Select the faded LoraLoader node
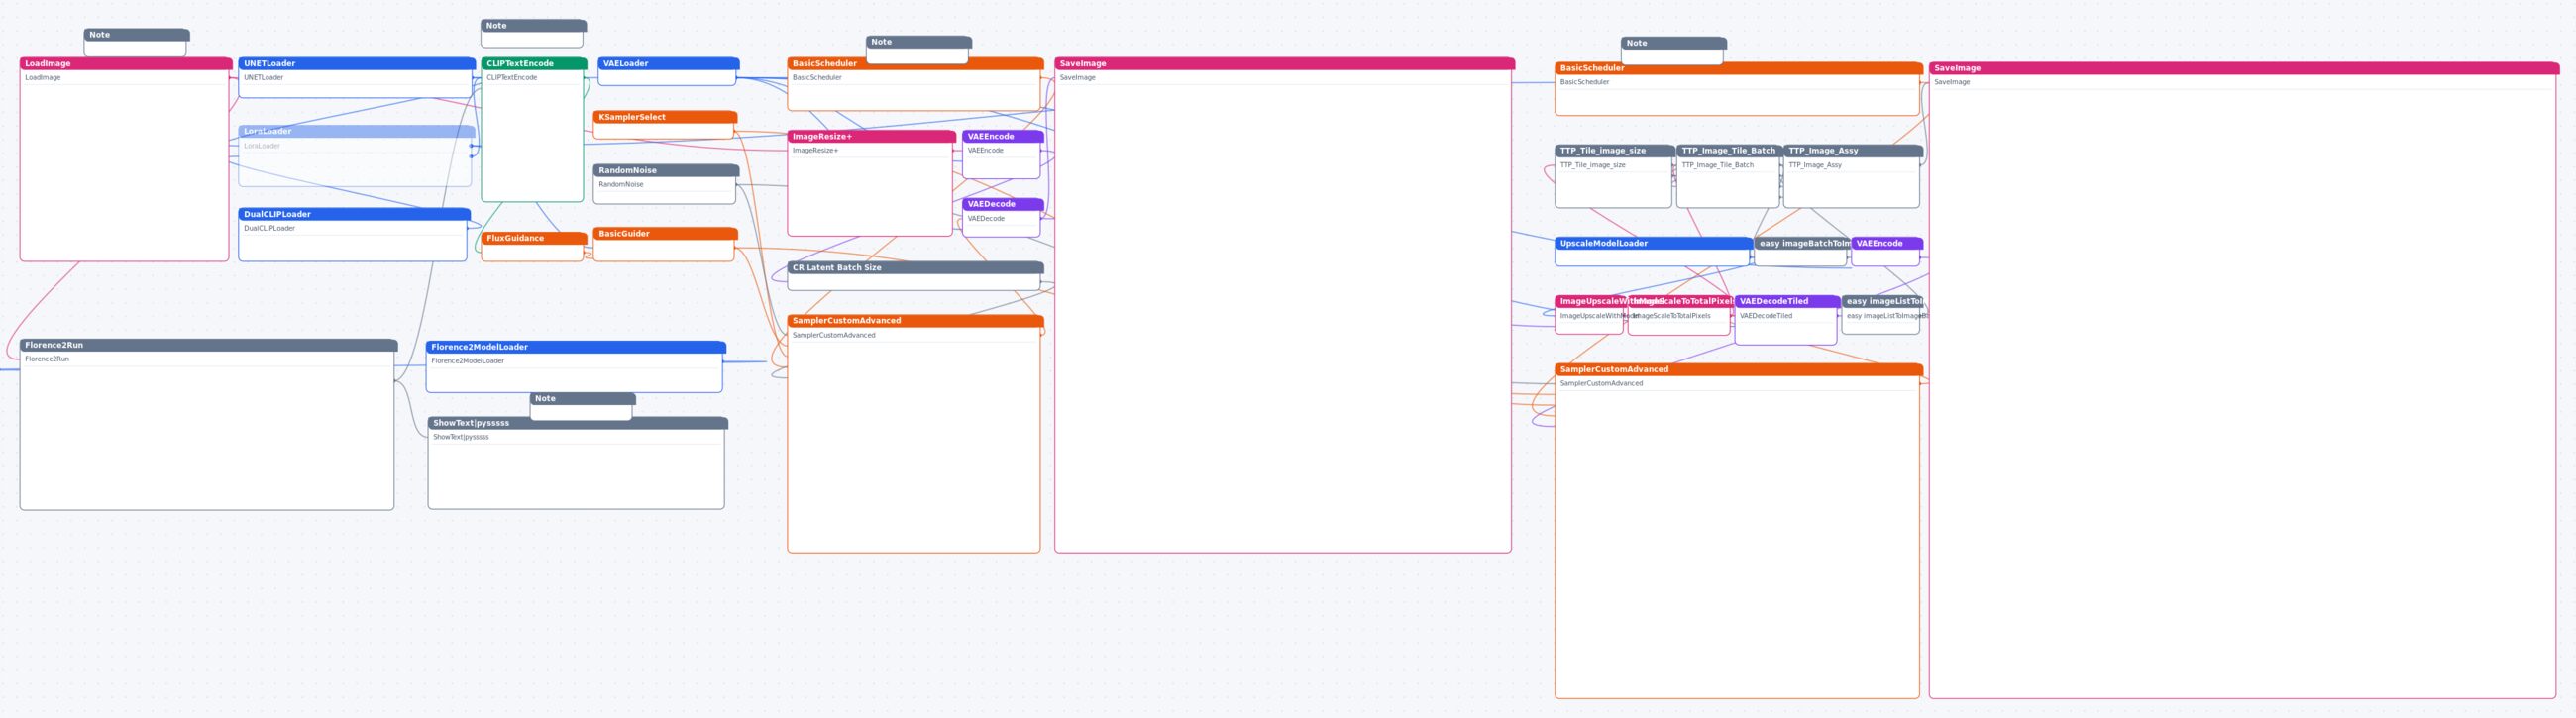The image size is (2576, 718). pyautogui.click(x=355, y=156)
